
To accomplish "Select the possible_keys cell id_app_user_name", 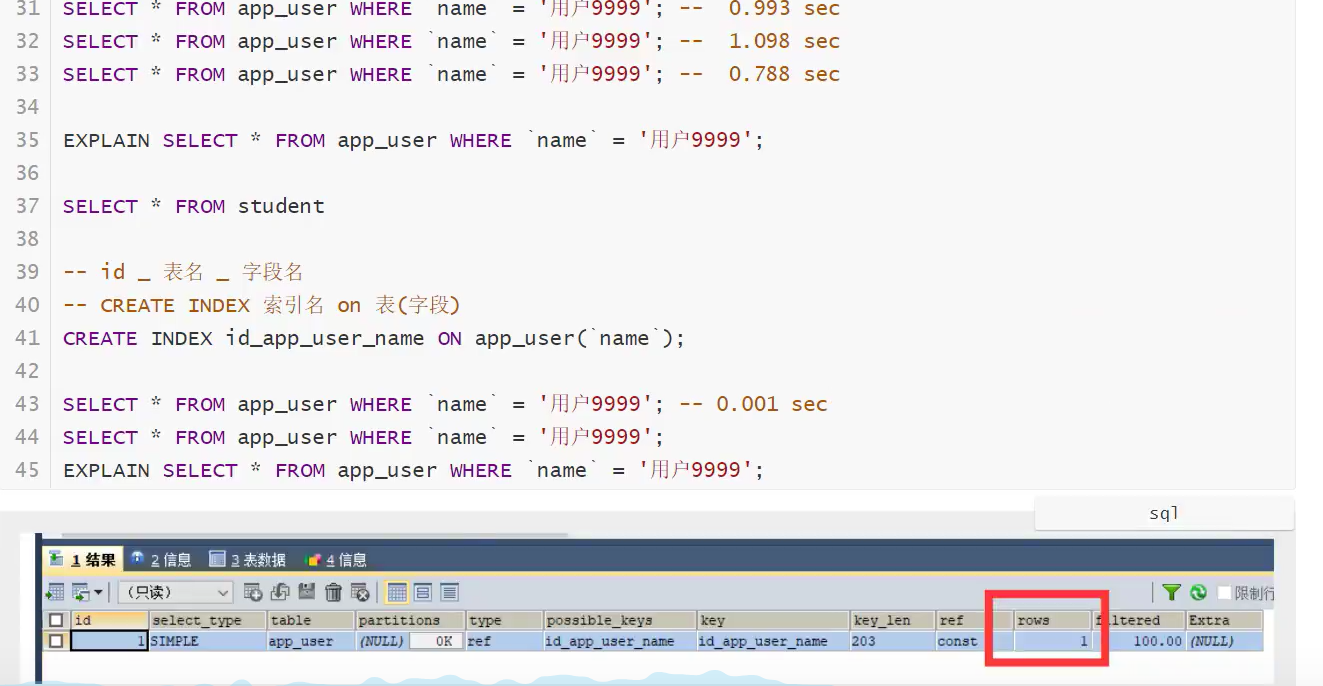I will pos(620,641).
